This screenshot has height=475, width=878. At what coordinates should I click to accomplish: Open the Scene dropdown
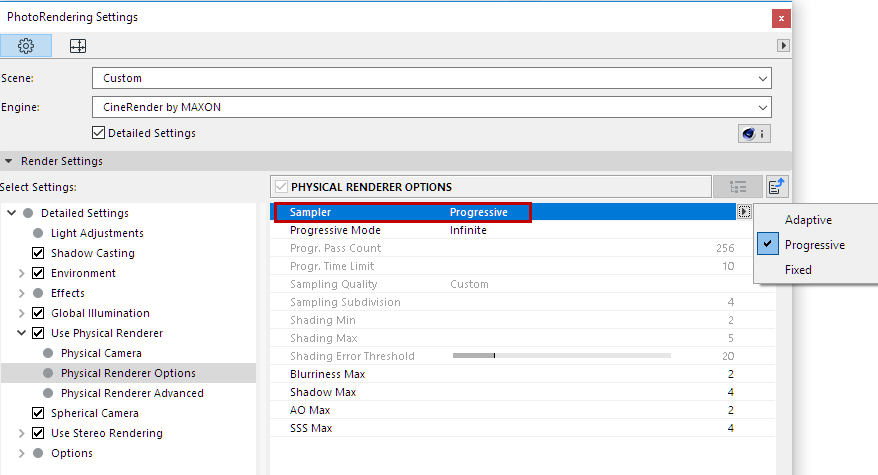pos(432,78)
